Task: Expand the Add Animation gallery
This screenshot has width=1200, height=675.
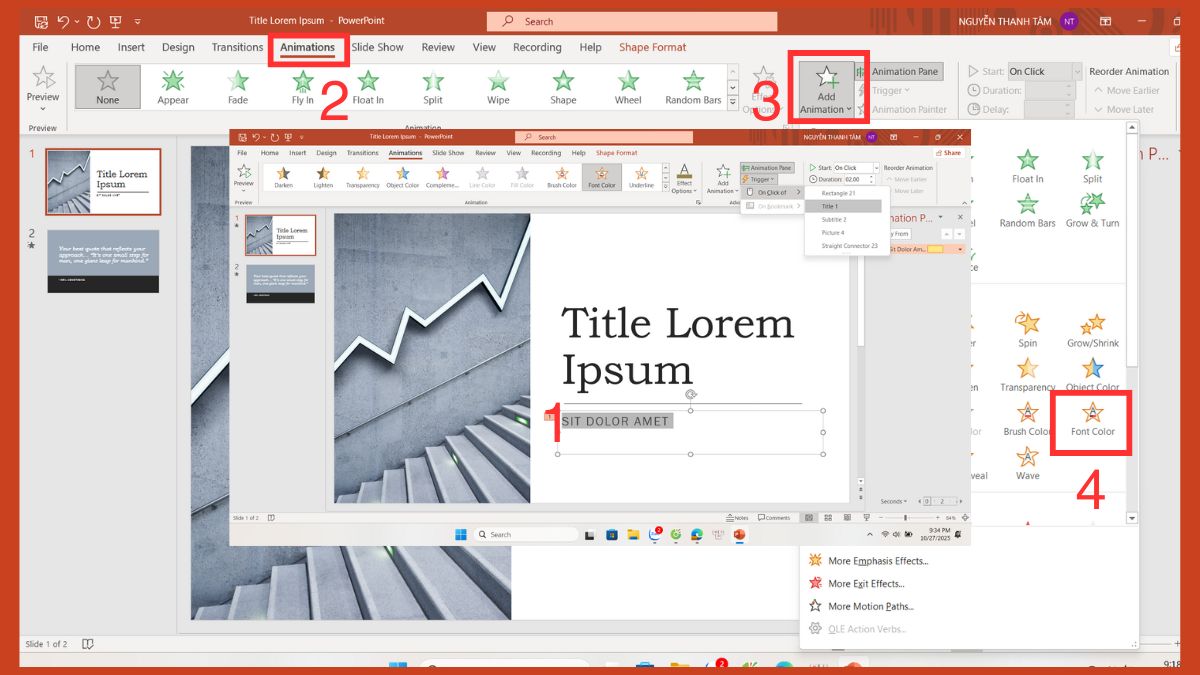Action: 825,88
